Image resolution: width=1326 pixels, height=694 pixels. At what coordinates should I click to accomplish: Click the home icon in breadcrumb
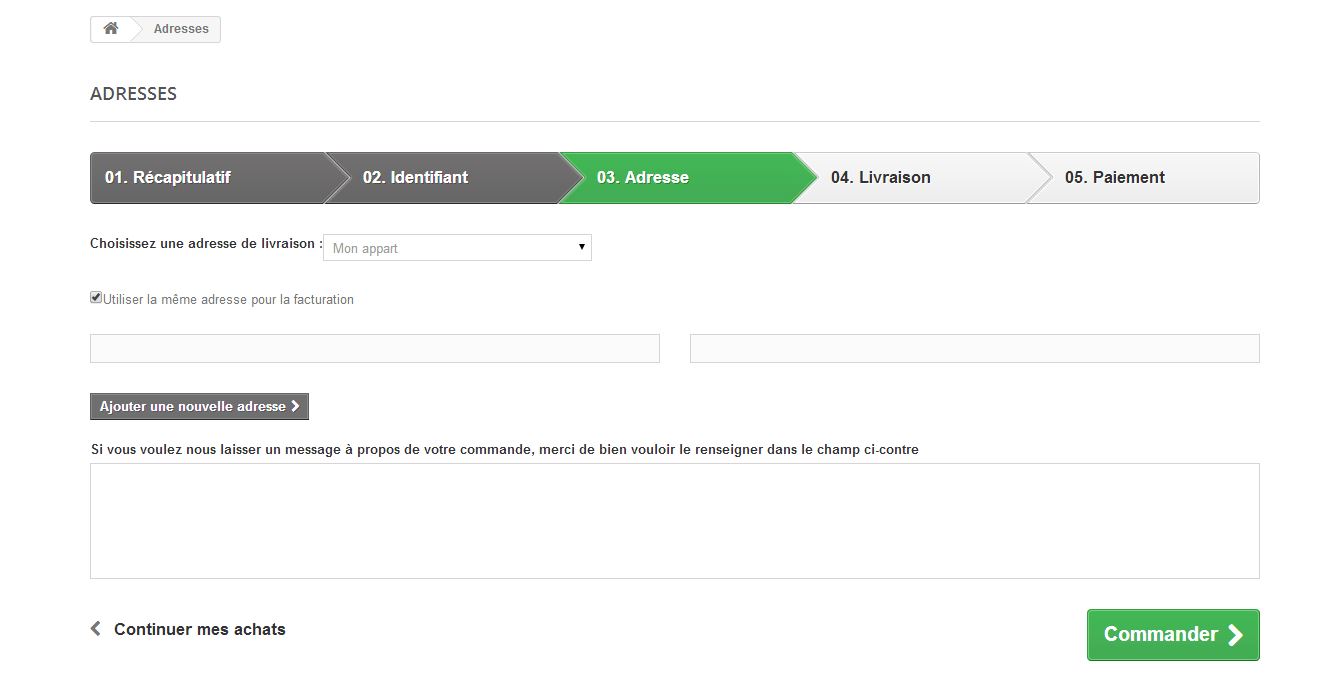(x=111, y=29)
